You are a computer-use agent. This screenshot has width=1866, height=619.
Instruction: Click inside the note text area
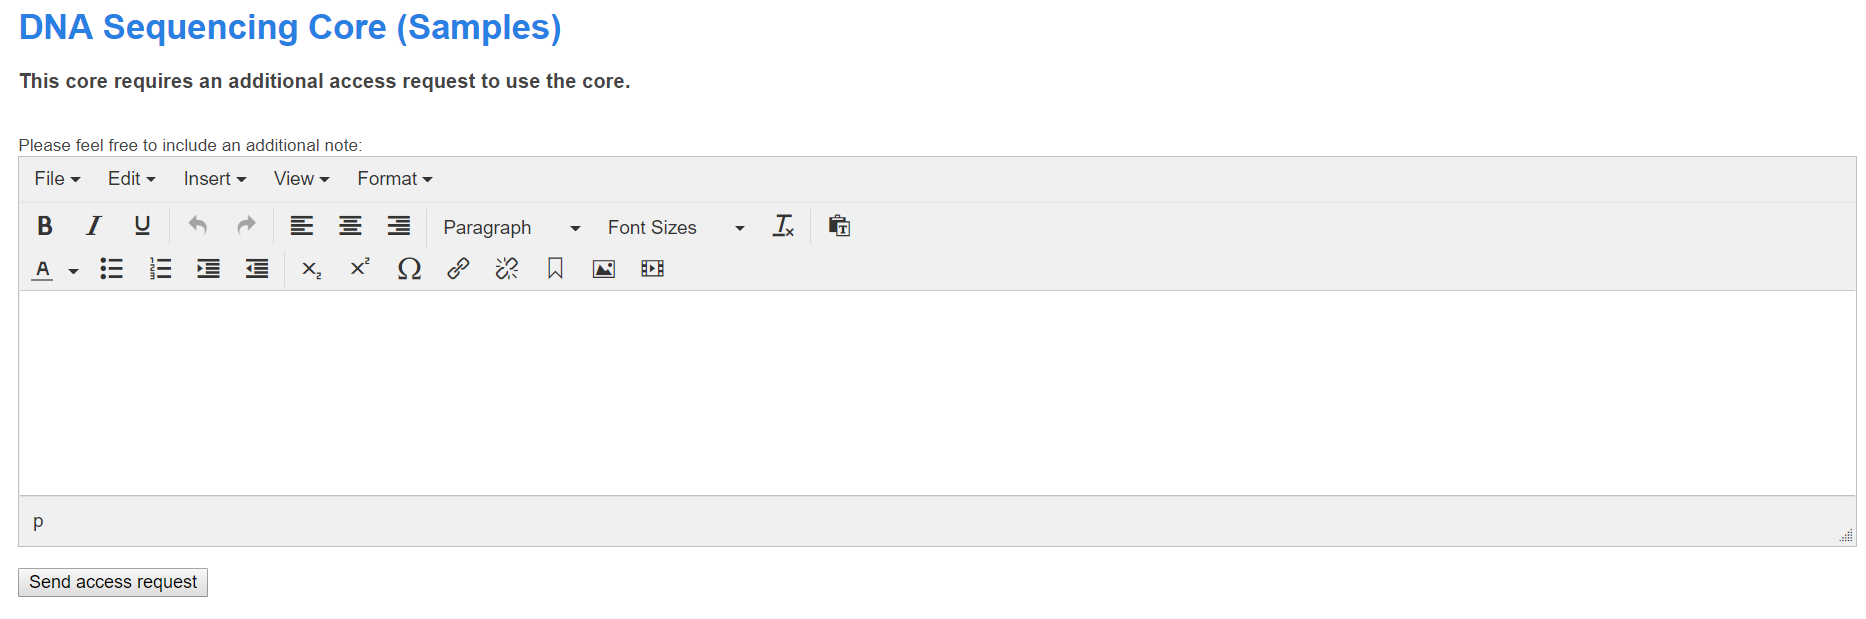936,392
